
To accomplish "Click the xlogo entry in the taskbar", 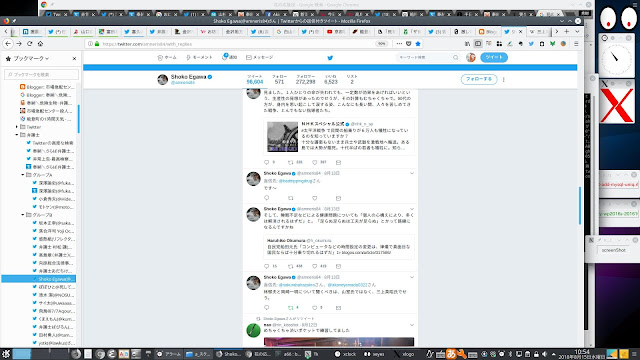I will point(403,354).
